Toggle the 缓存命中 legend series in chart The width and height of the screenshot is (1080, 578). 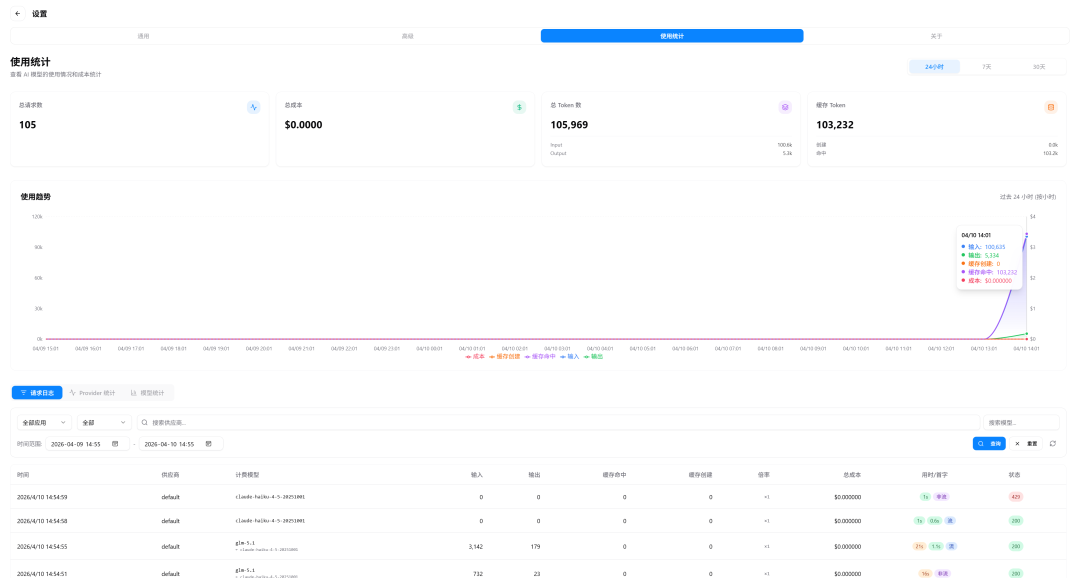click(x=540, y=356)
